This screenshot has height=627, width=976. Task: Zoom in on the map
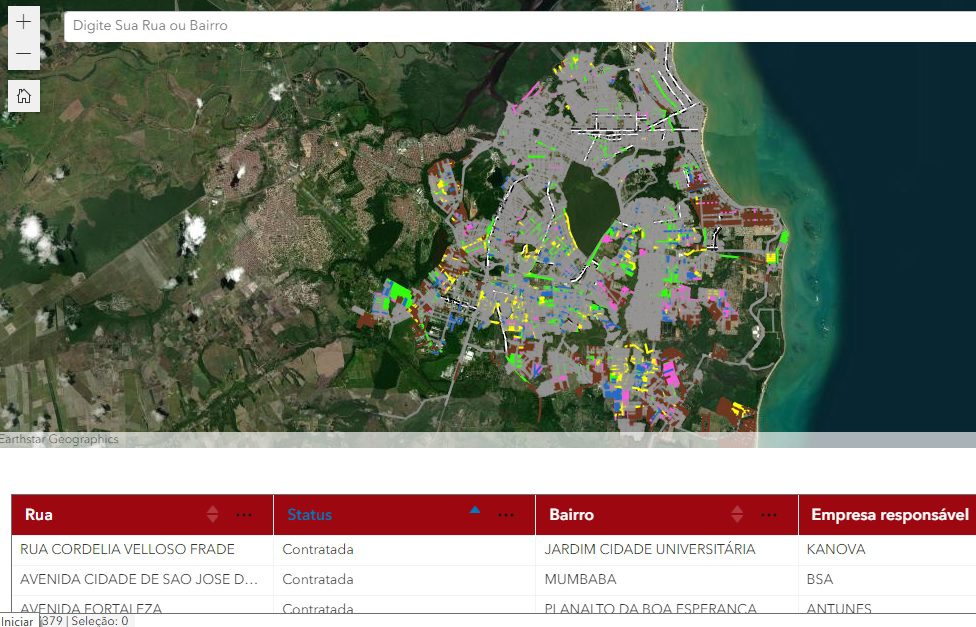click(x=24, y=22)
